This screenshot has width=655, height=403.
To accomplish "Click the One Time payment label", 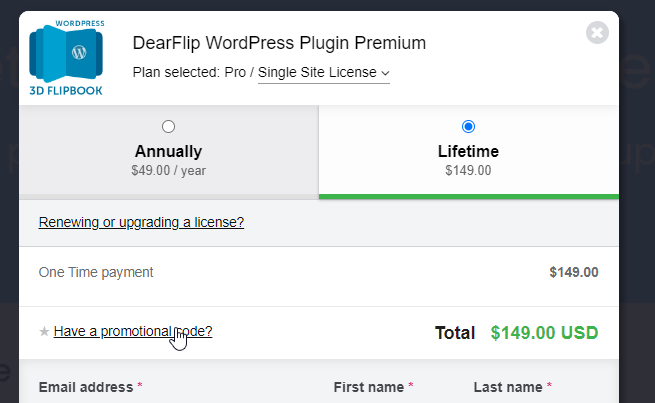I will point(96,272).
